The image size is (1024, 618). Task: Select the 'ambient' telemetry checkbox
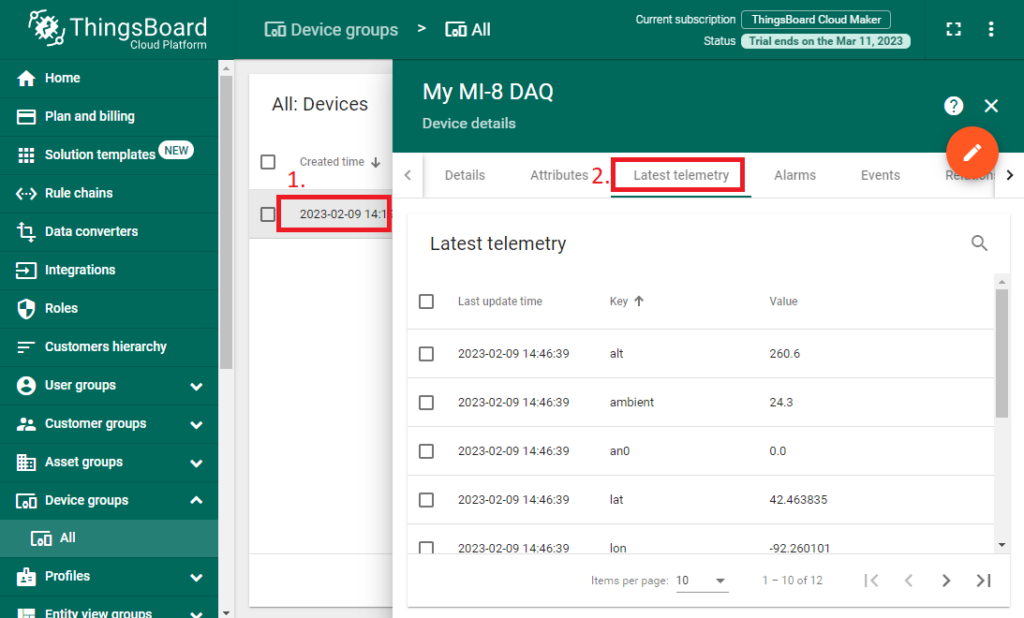tap(427, 402)
